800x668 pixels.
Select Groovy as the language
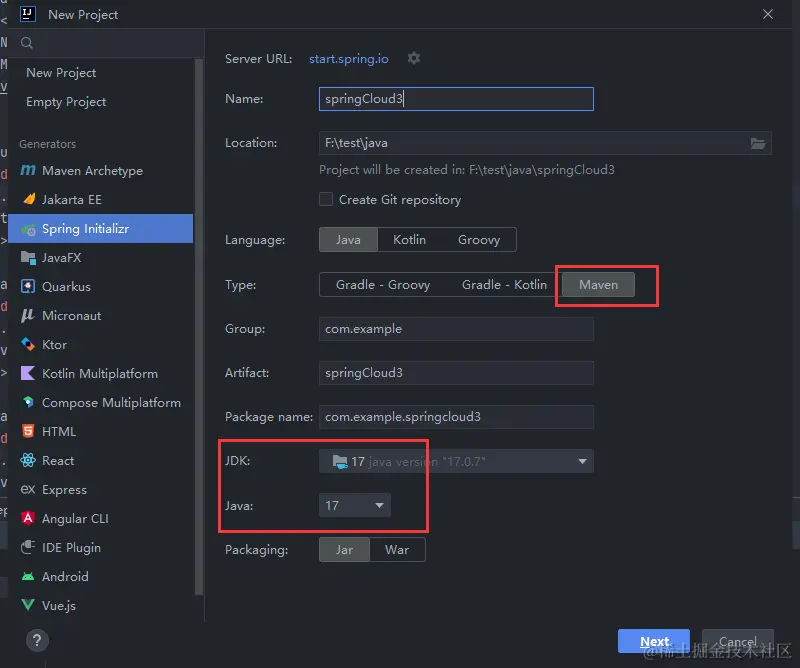click(x=479, y=240)
